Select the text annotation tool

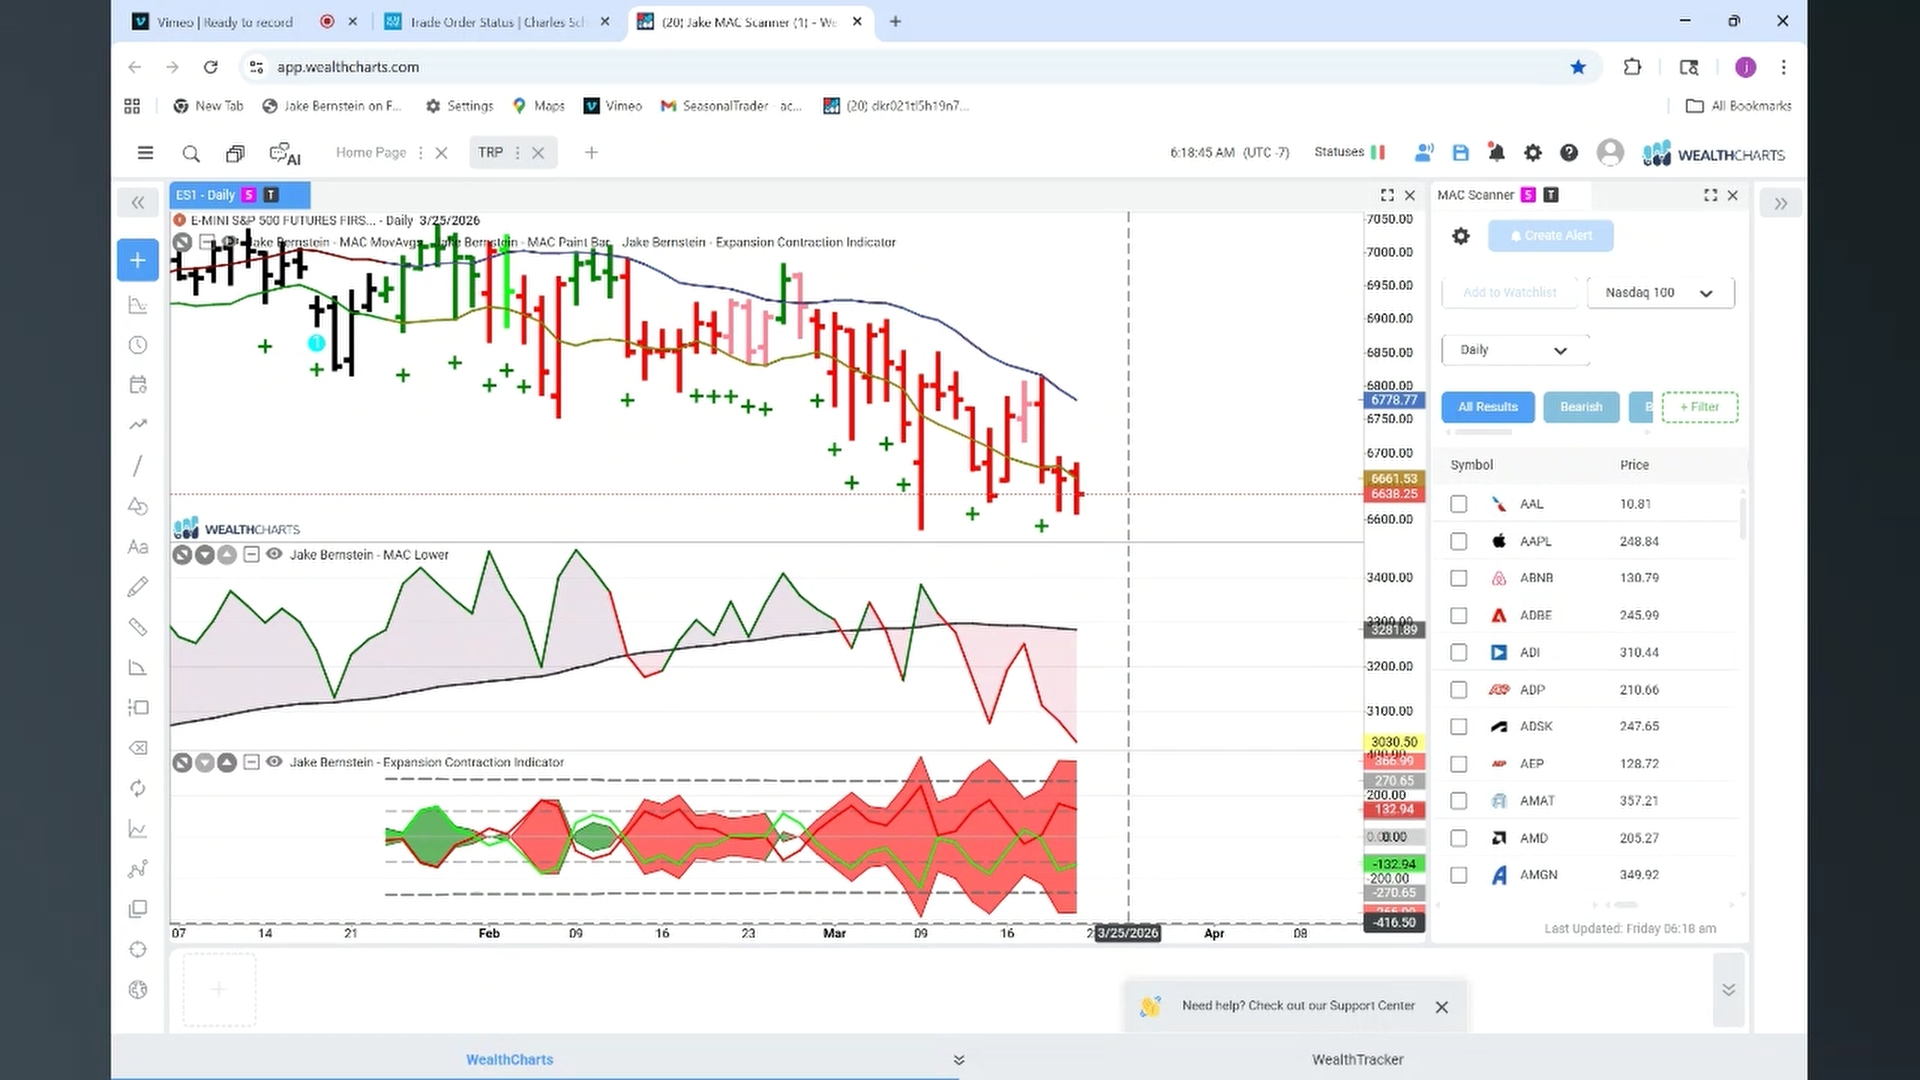138,547
